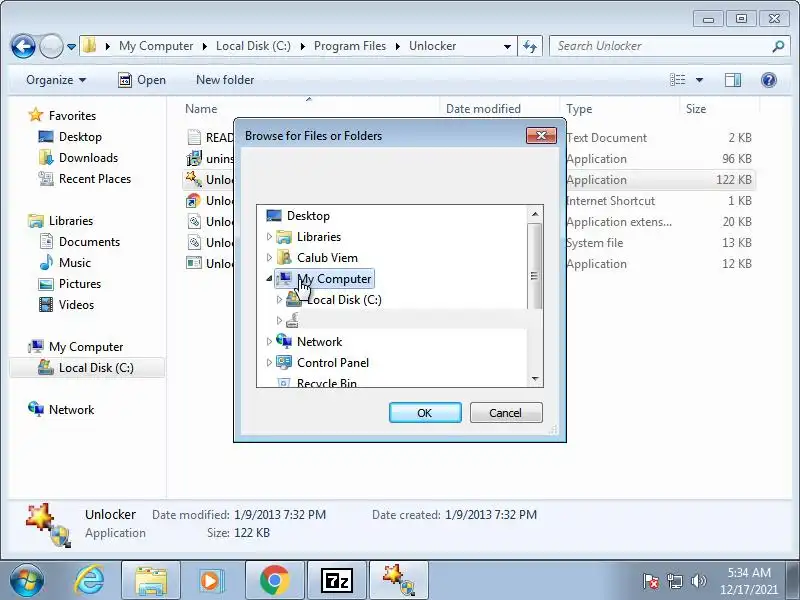Sort by the Name column header
The width and height of the screenshot is (800, 600).
coord(201,109)
